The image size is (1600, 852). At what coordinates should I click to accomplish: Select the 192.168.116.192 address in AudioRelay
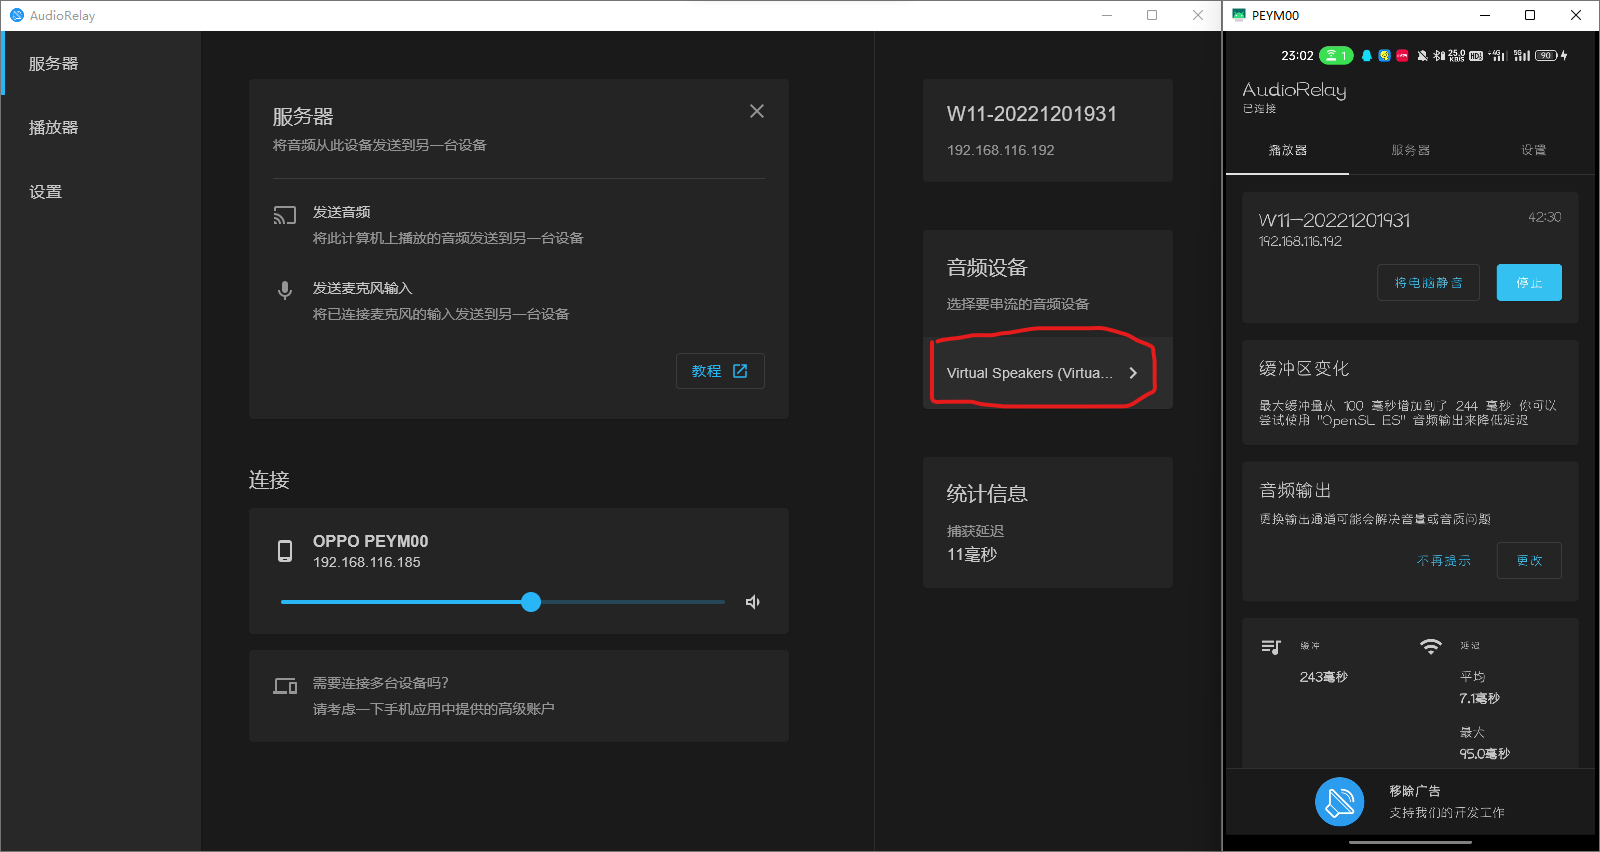(x=1001, y=150)
